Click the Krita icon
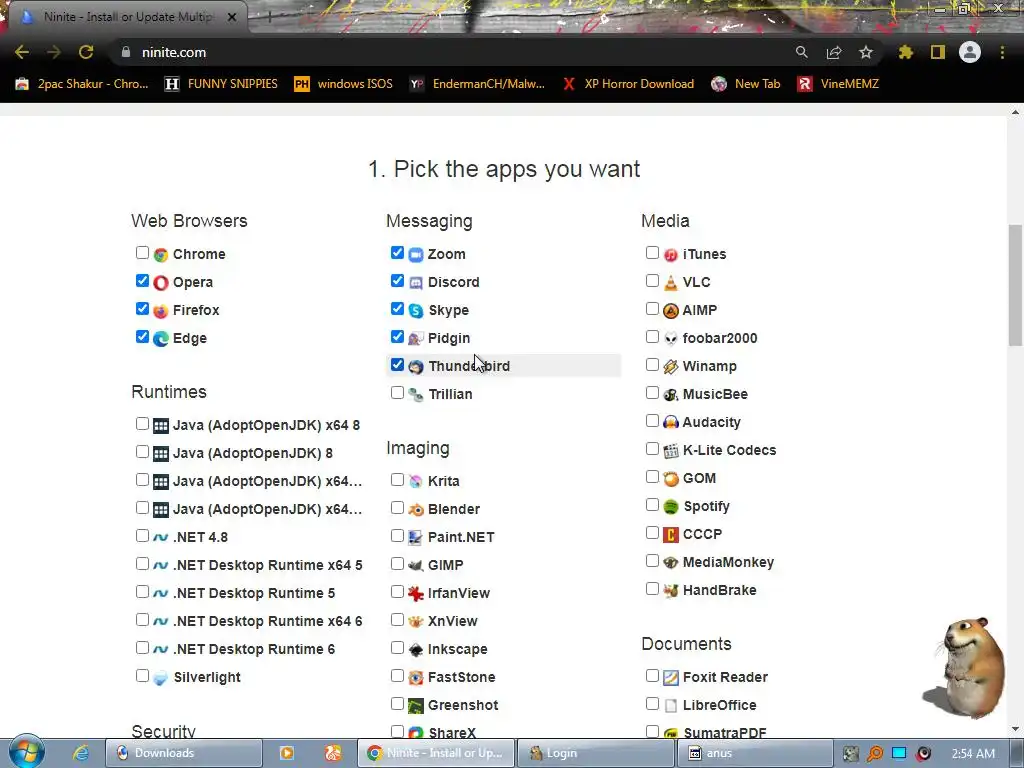Screen dimensions: 1024x768 coord(416,481)
